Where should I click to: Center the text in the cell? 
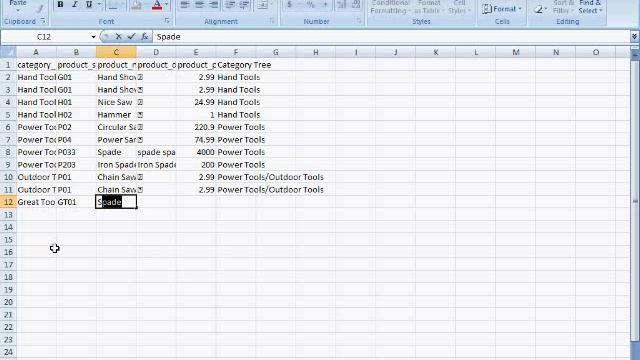pos(199,4)
